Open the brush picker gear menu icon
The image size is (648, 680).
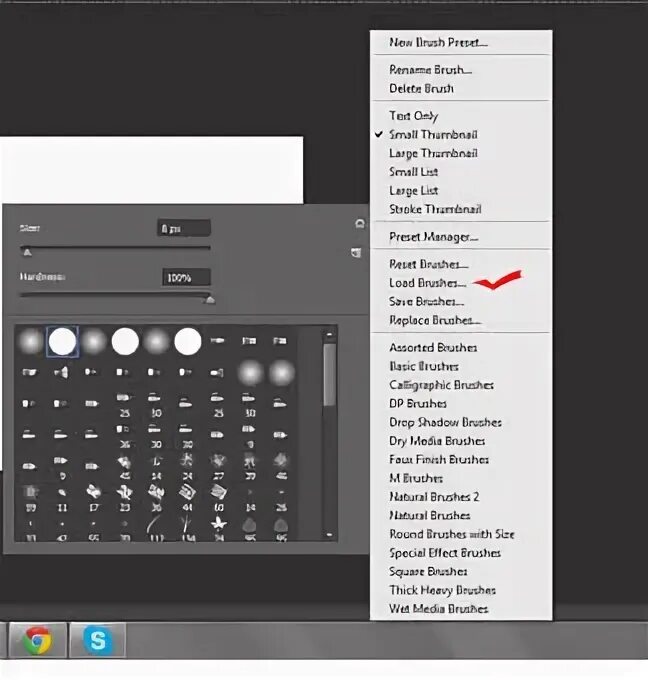[360, 223]
